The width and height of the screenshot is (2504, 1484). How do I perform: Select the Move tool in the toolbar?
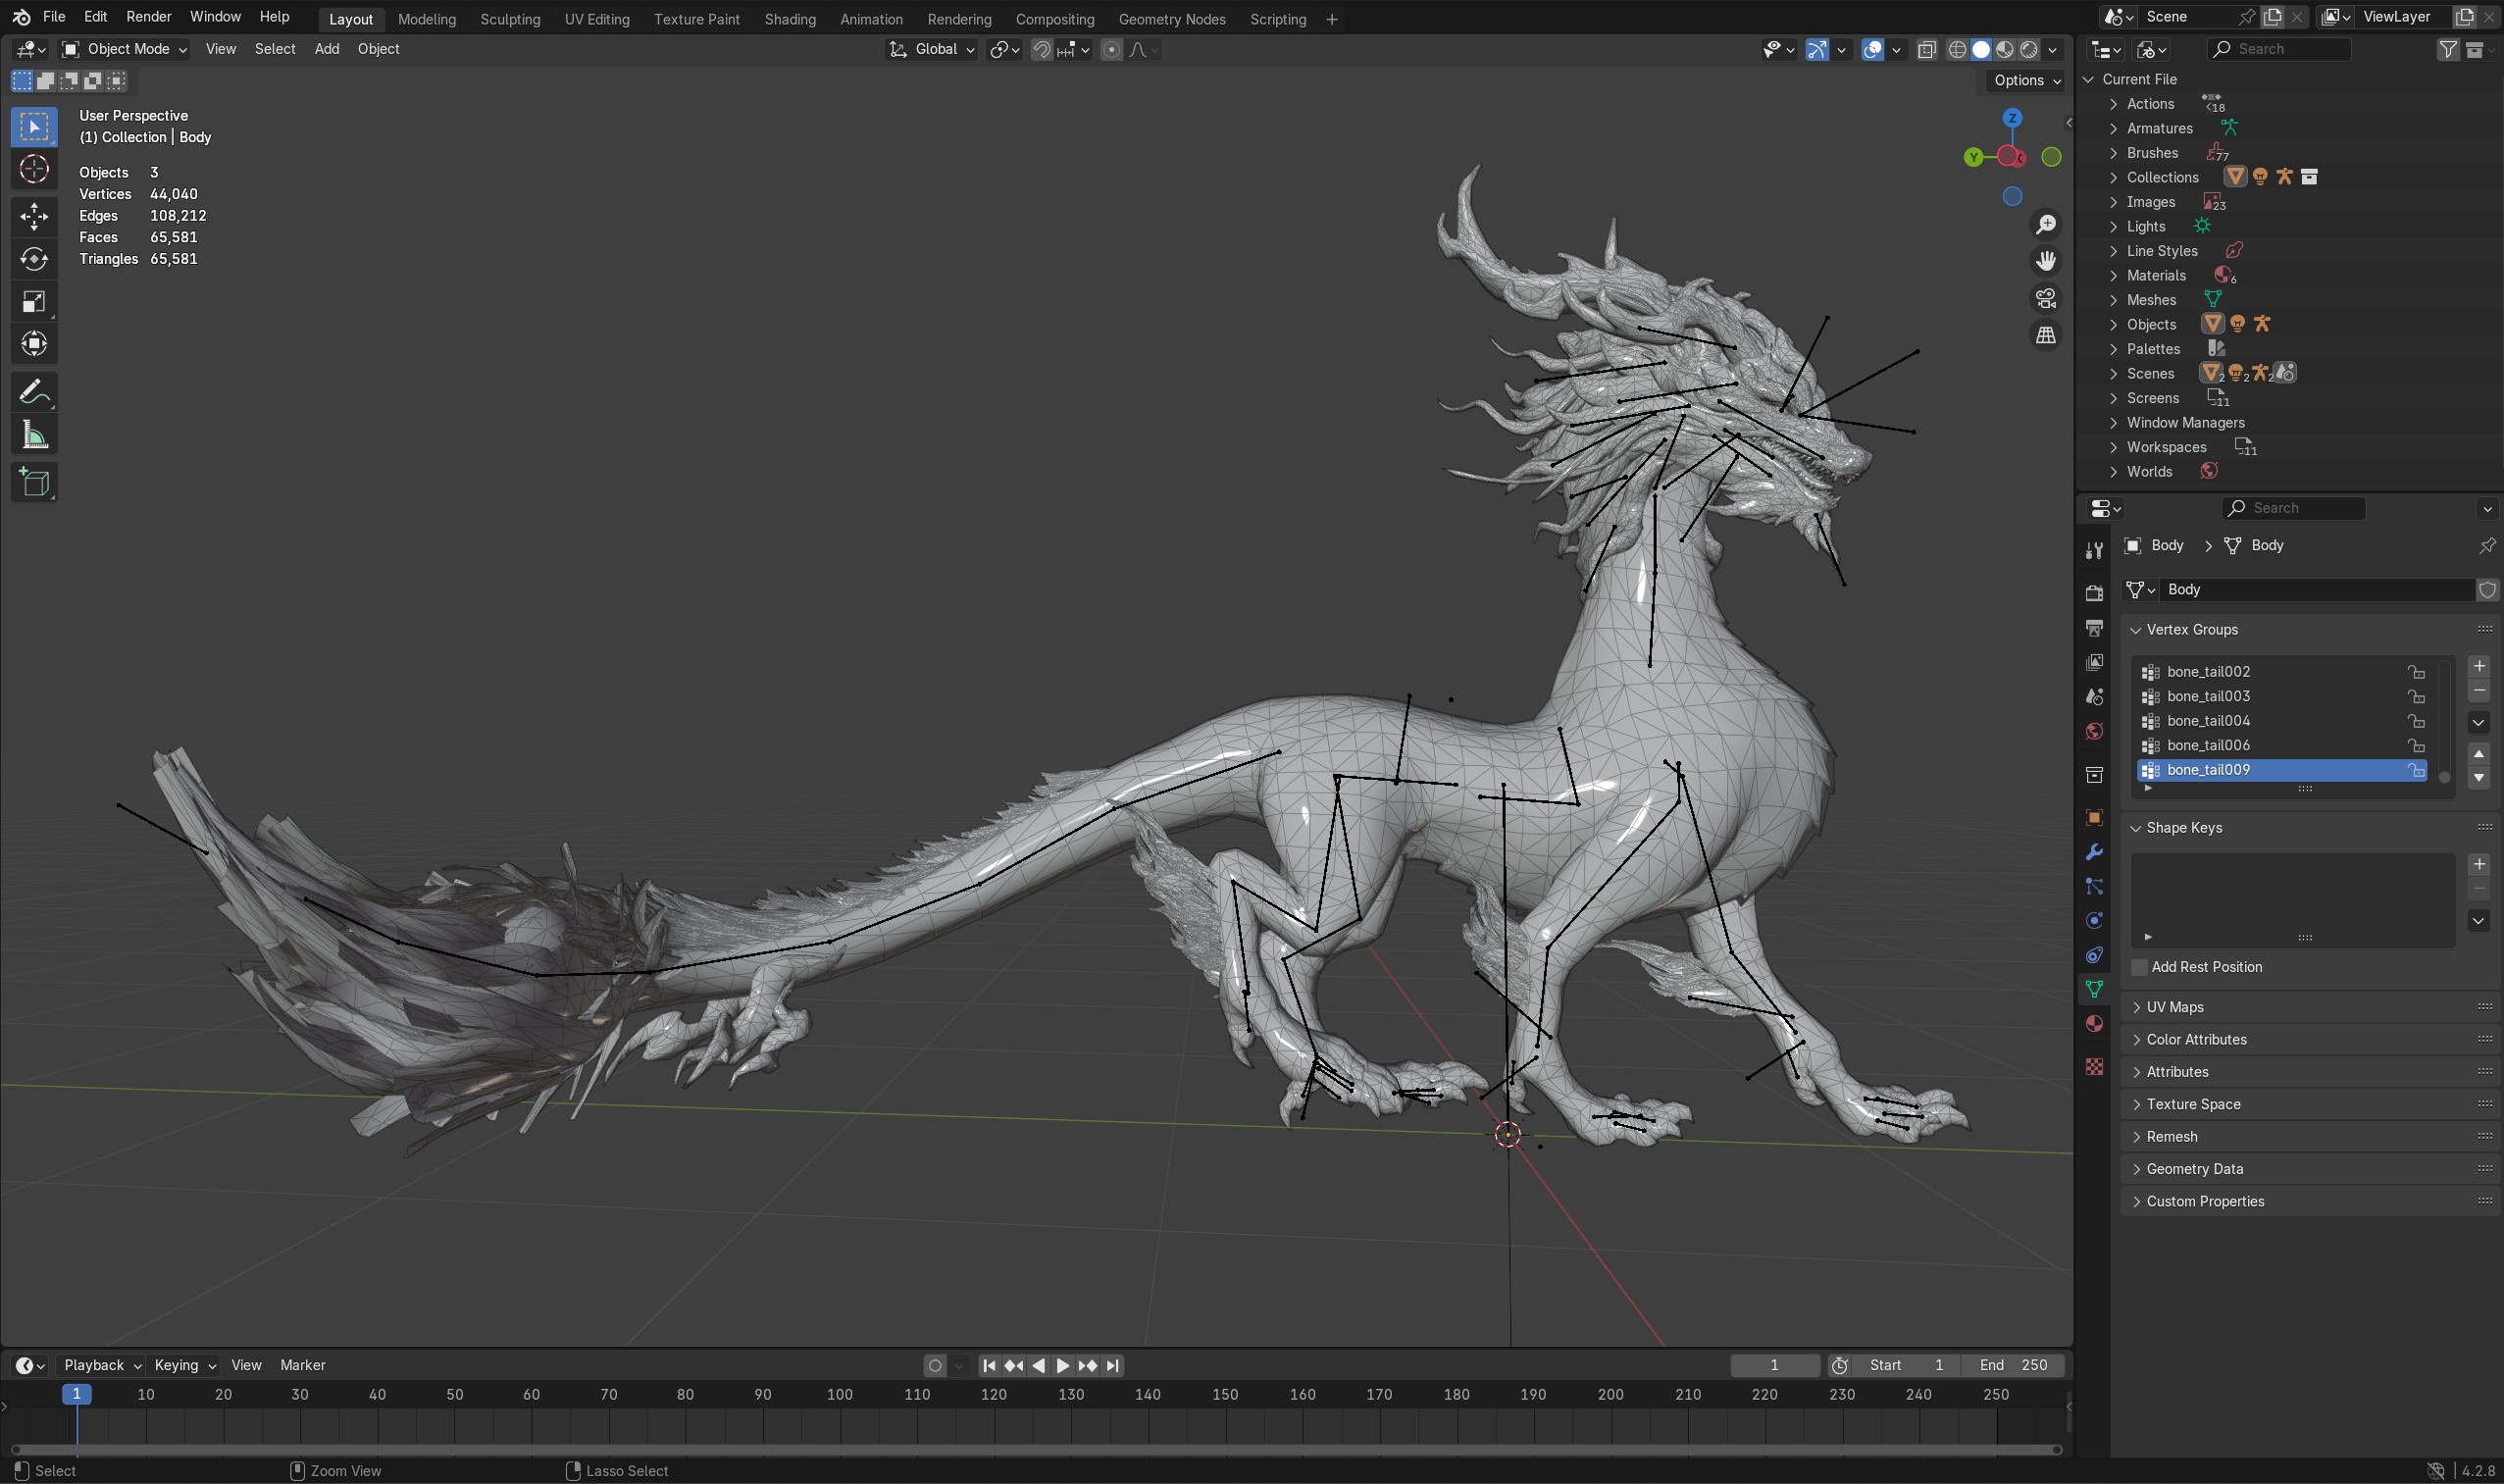point(34,216)
